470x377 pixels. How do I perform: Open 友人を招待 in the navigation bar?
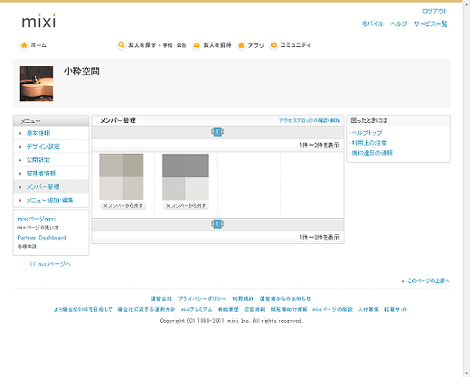pyautogui.click(x=217, y=45)
